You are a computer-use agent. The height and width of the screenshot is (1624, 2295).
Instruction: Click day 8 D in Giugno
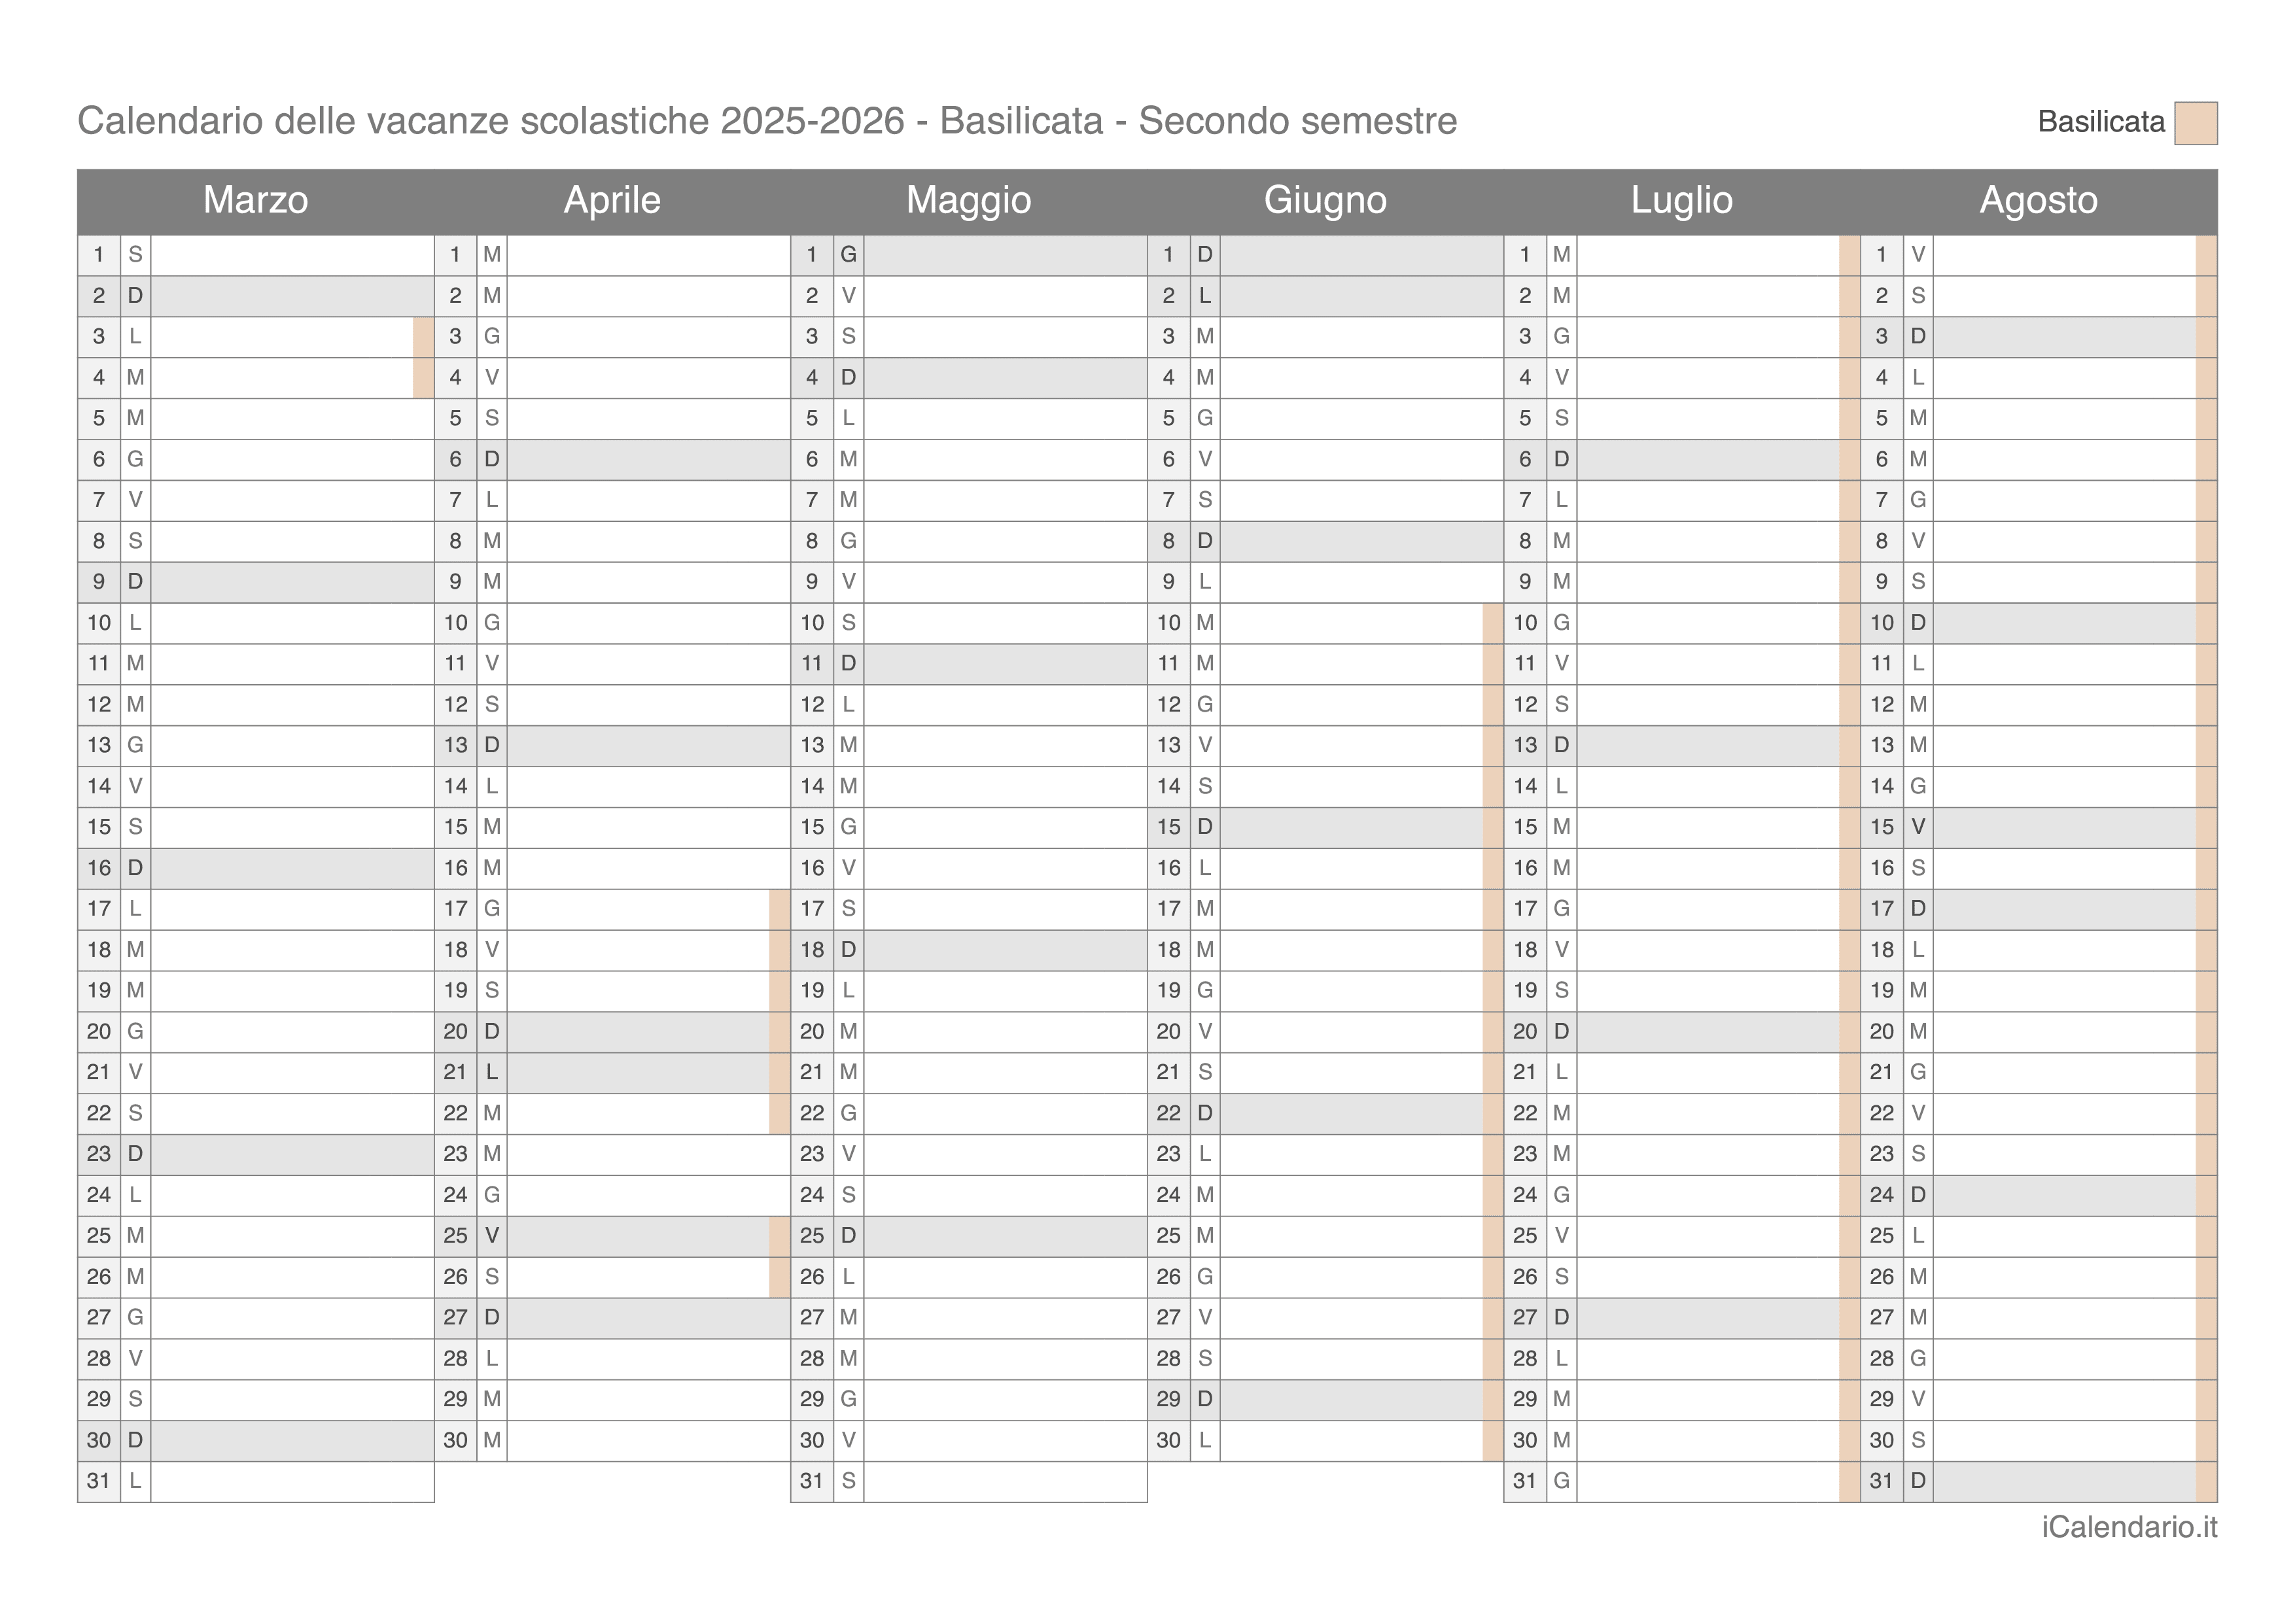[1325, 541]
